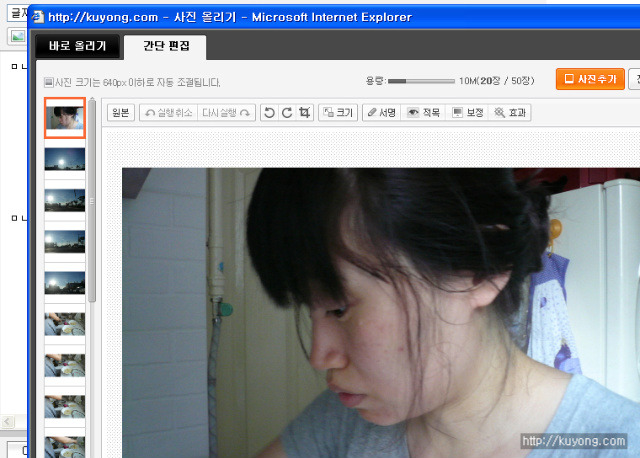Select the sky thumbnail just above the food photos
The width and height of the screenshot is (640, 458).
[65, 282]
